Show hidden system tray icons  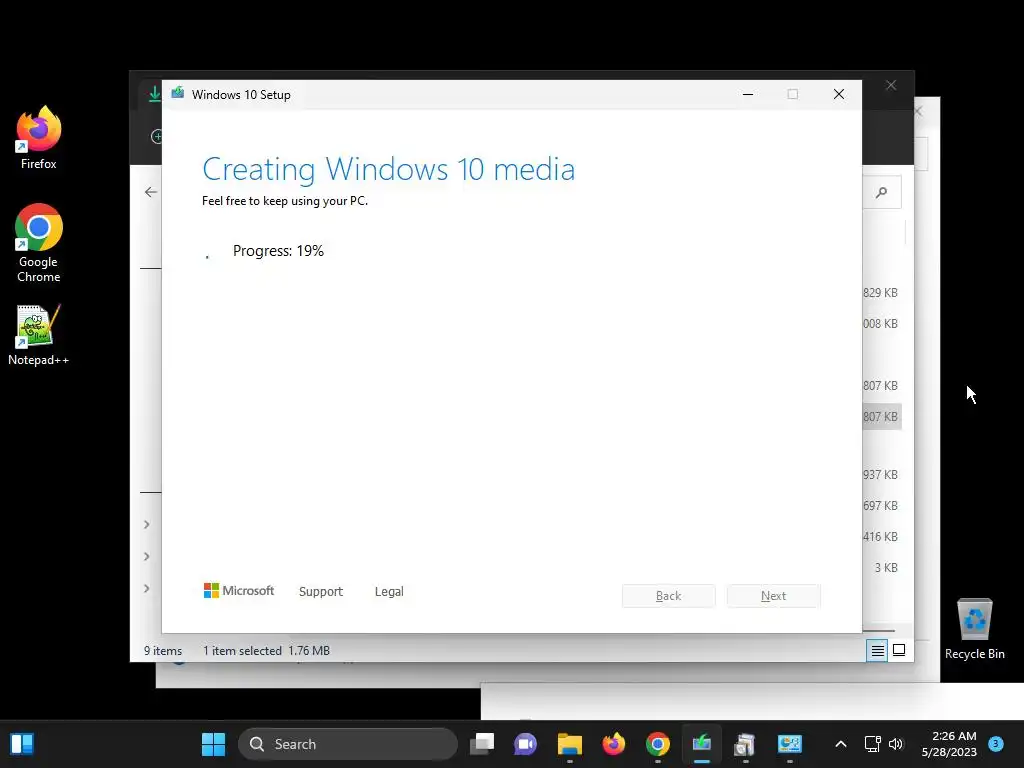coord(840,744)
